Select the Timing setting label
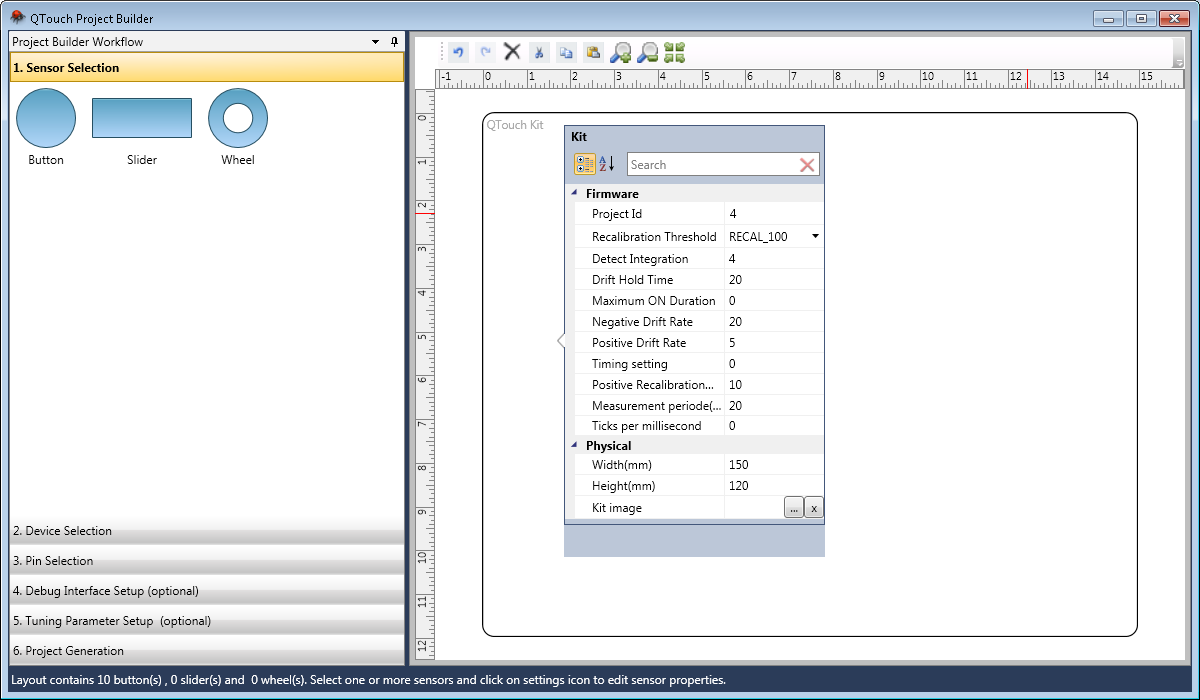The image size is (1200, 700). [630, 364]
